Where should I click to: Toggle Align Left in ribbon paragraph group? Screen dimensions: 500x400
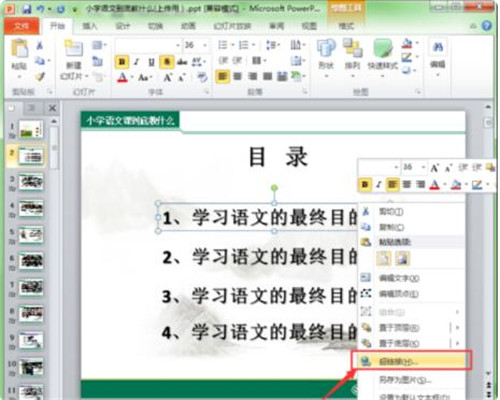pyautogui.click(x=222, y=77)
